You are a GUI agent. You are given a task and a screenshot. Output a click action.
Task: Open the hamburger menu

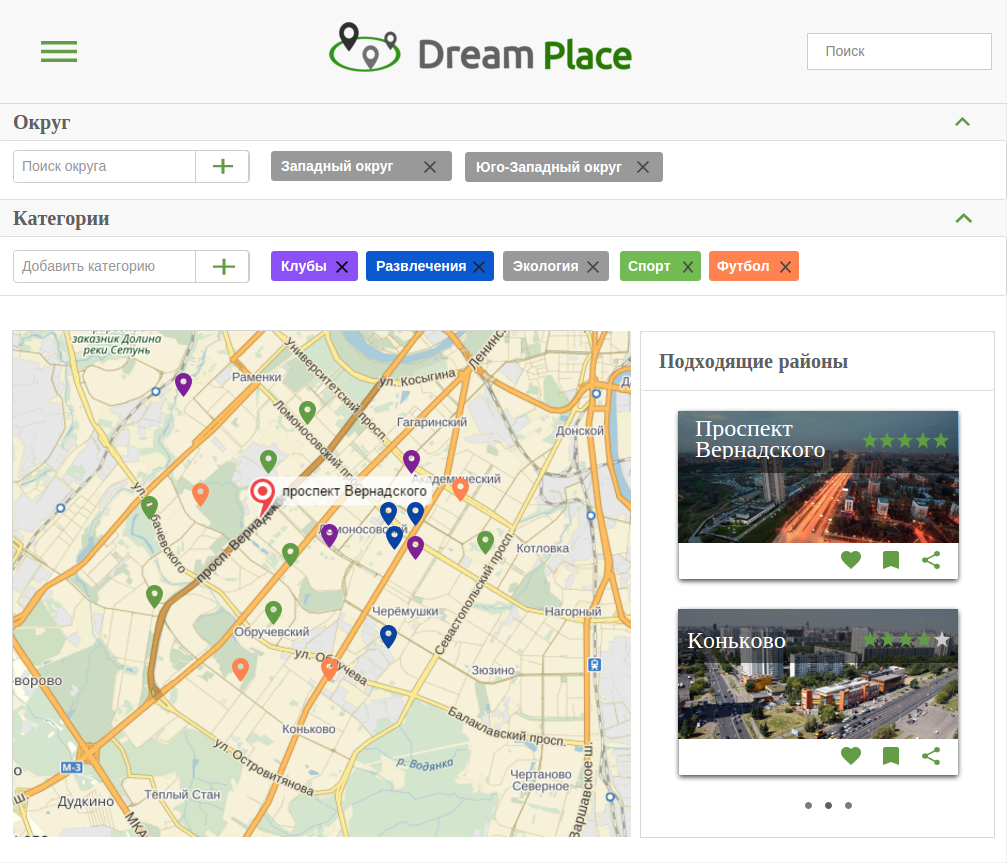[58, 51]
